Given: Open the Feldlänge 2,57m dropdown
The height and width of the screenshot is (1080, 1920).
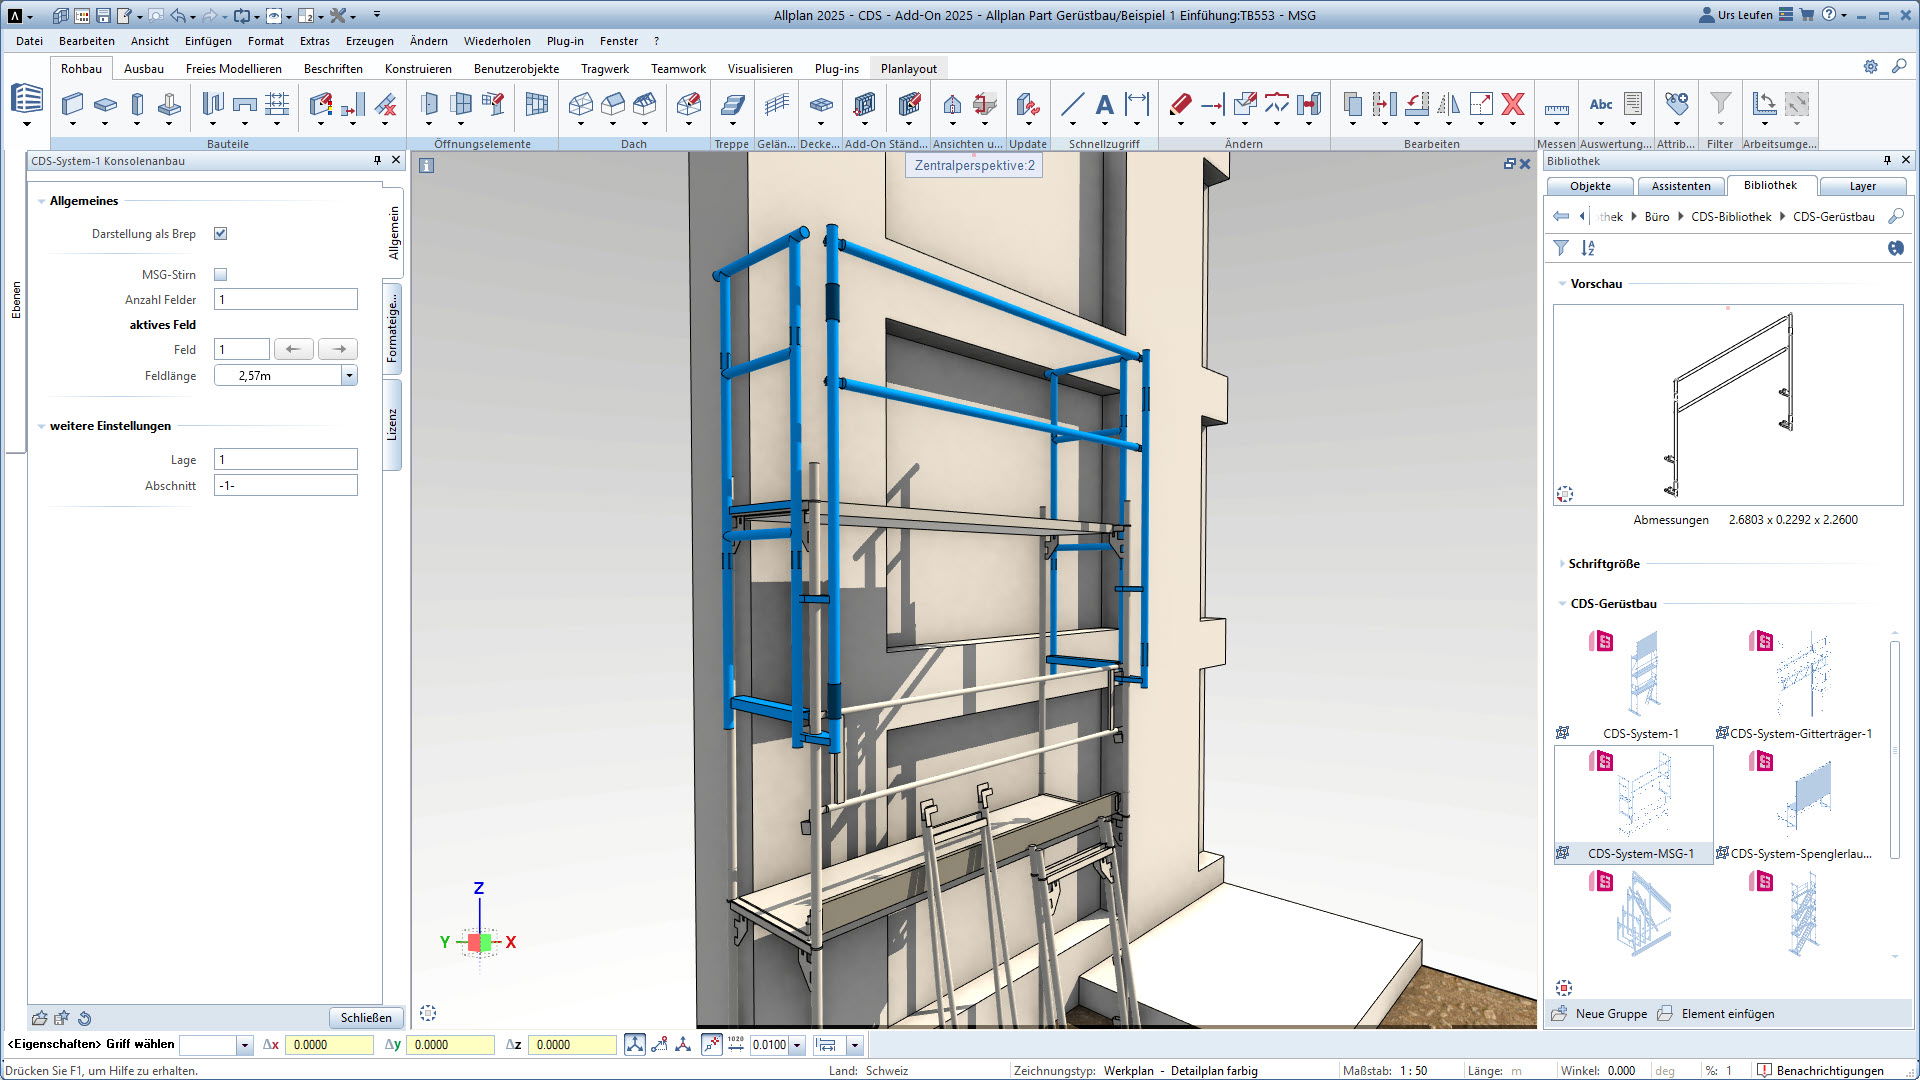Looking at the screenshot, I should (x=349, y=376).
